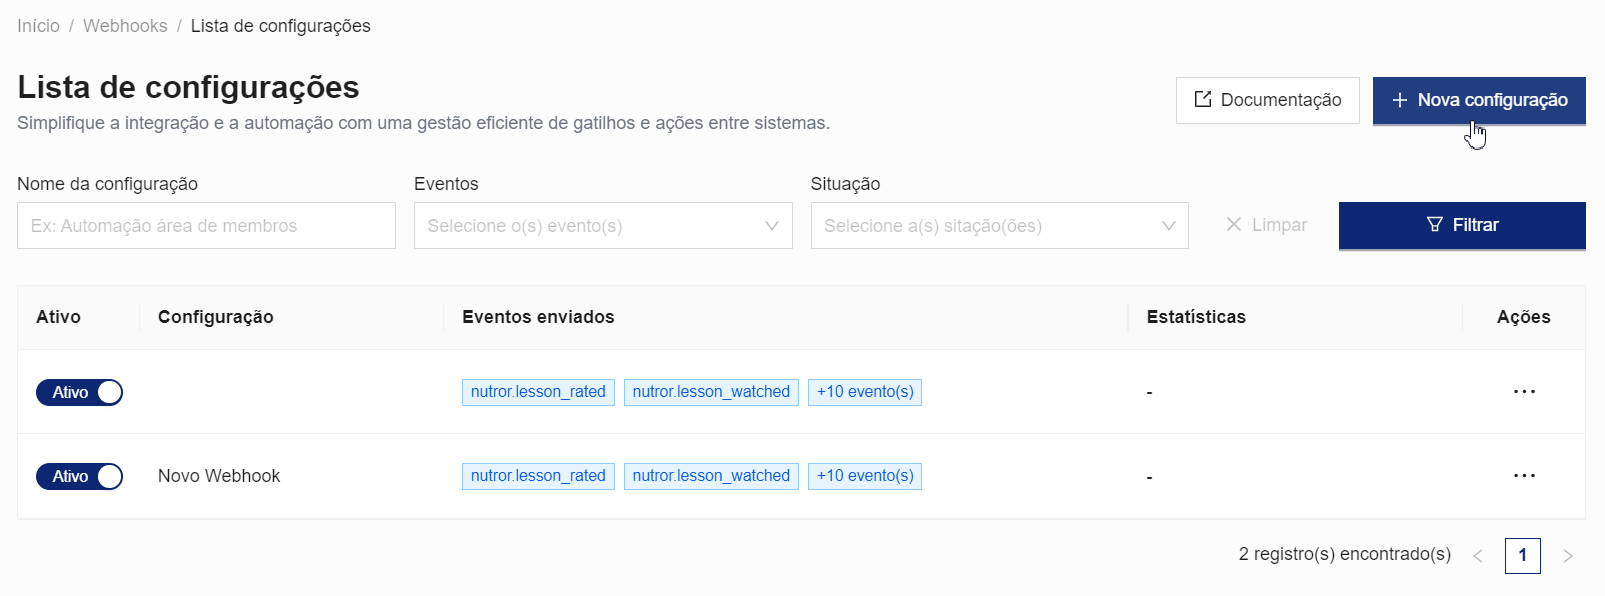Open the Situação dropdown
The height and width of the screenshot is (596, 1605).
[999, 226]
